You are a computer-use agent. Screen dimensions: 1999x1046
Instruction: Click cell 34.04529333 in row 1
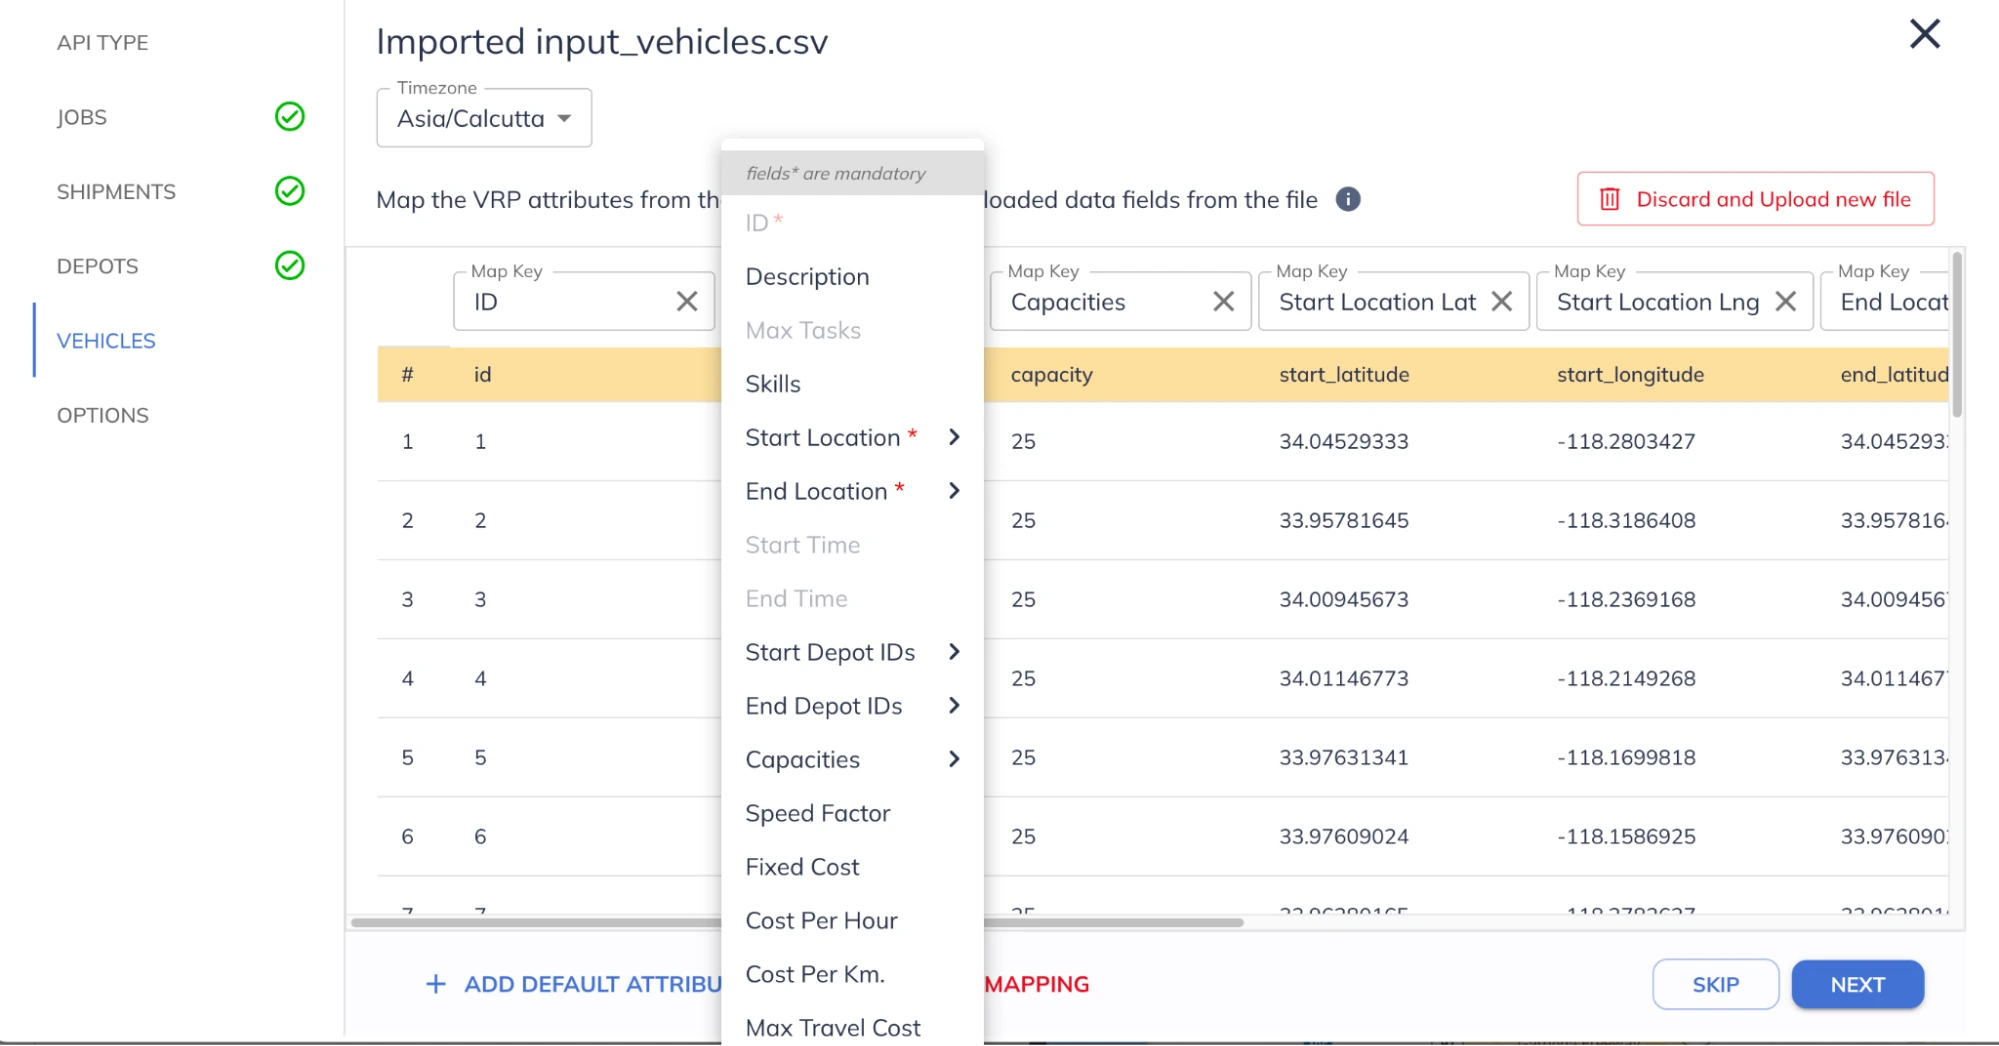(1344, 441)
